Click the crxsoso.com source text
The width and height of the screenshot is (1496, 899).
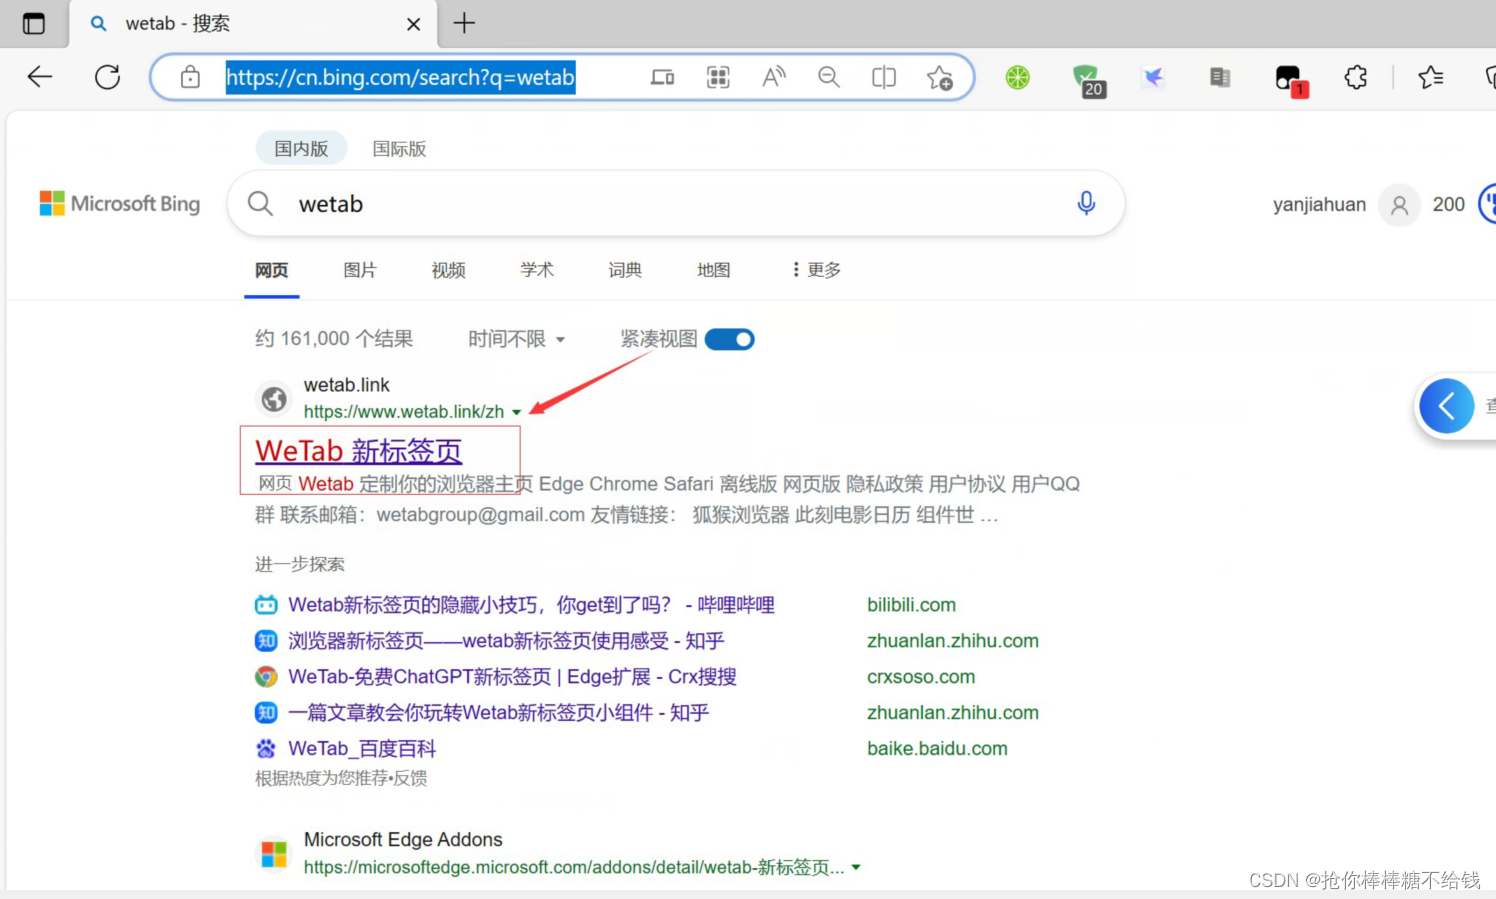pos(921,677)
